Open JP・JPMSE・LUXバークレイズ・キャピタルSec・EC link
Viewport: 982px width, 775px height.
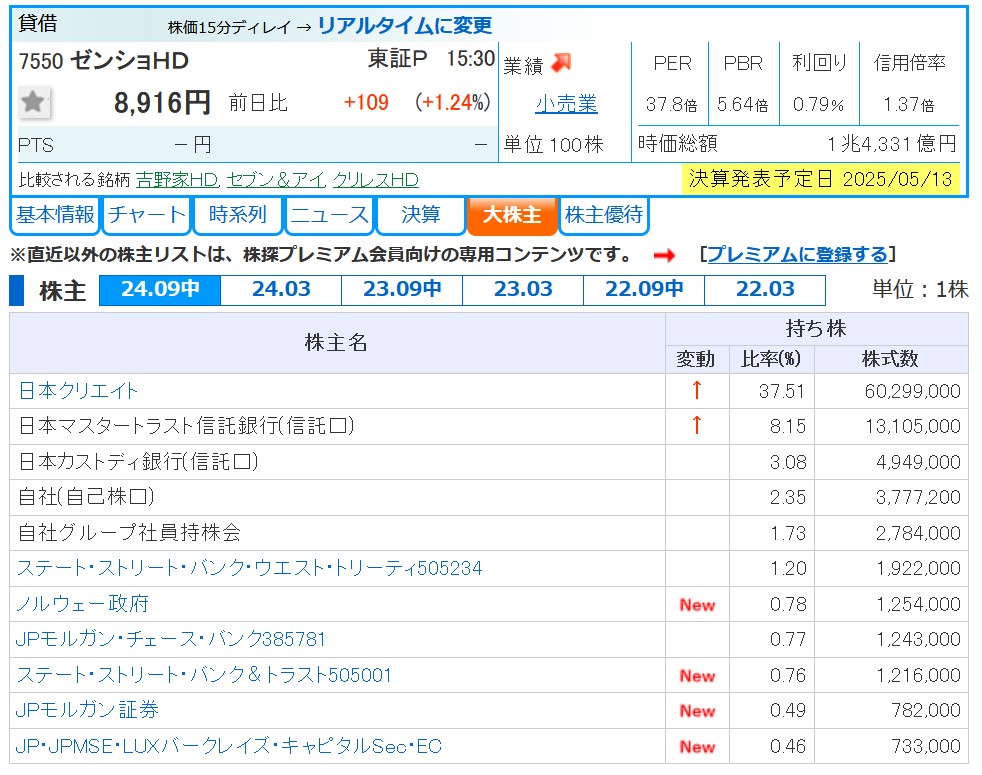229,746
